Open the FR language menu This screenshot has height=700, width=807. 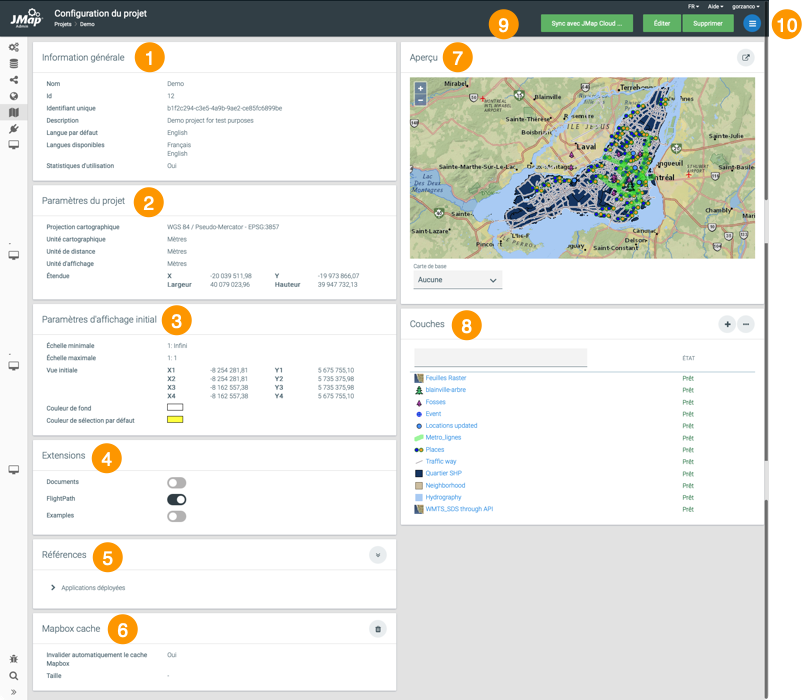(693, 6)
